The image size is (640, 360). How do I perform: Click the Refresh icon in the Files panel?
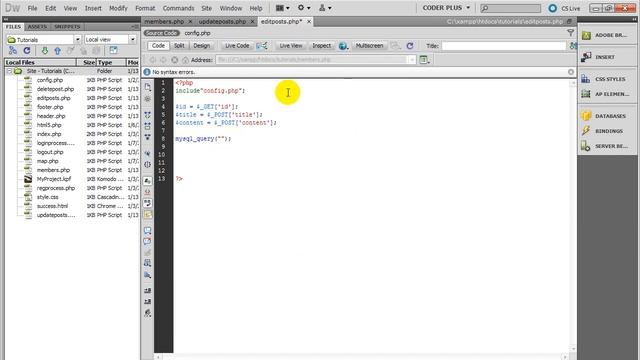click(x=27, y=51)
